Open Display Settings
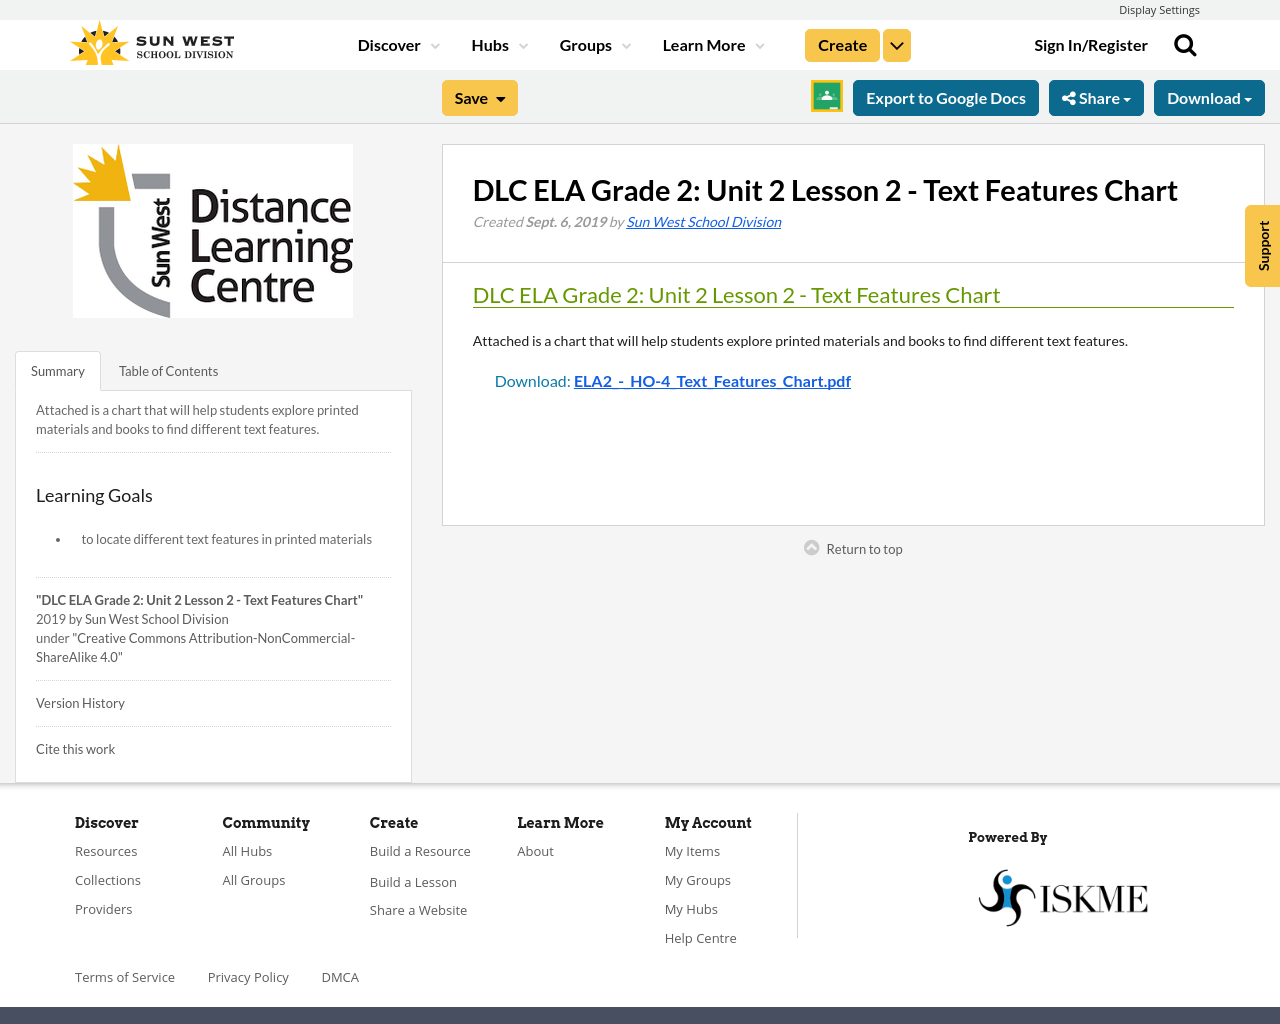1280x1024 pixels. (1159, 8)
